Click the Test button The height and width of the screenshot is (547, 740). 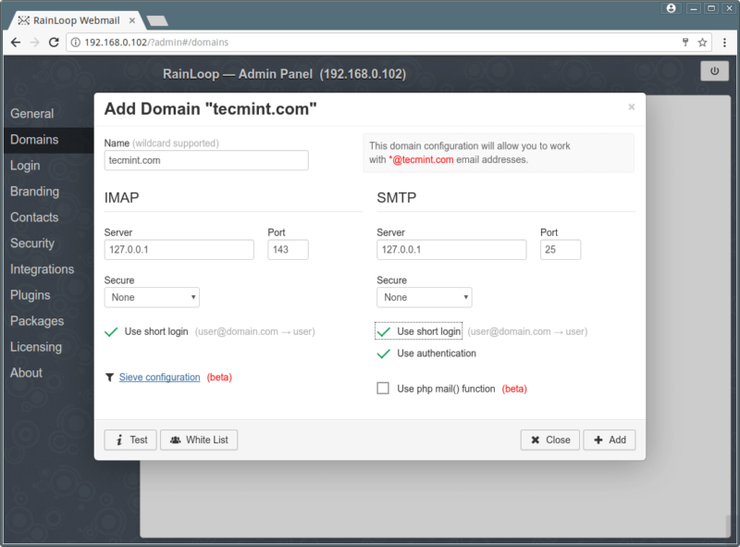(x=130, y=440)
